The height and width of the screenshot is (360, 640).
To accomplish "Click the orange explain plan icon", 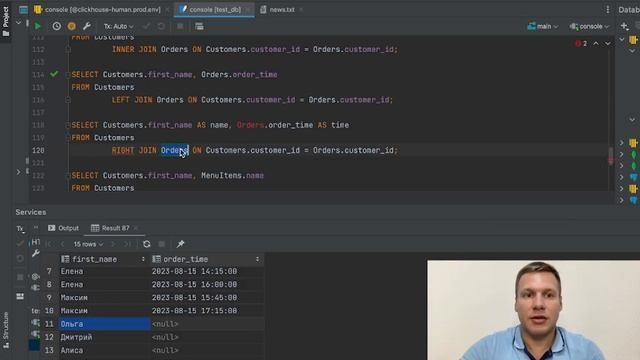I will (71, 26).
